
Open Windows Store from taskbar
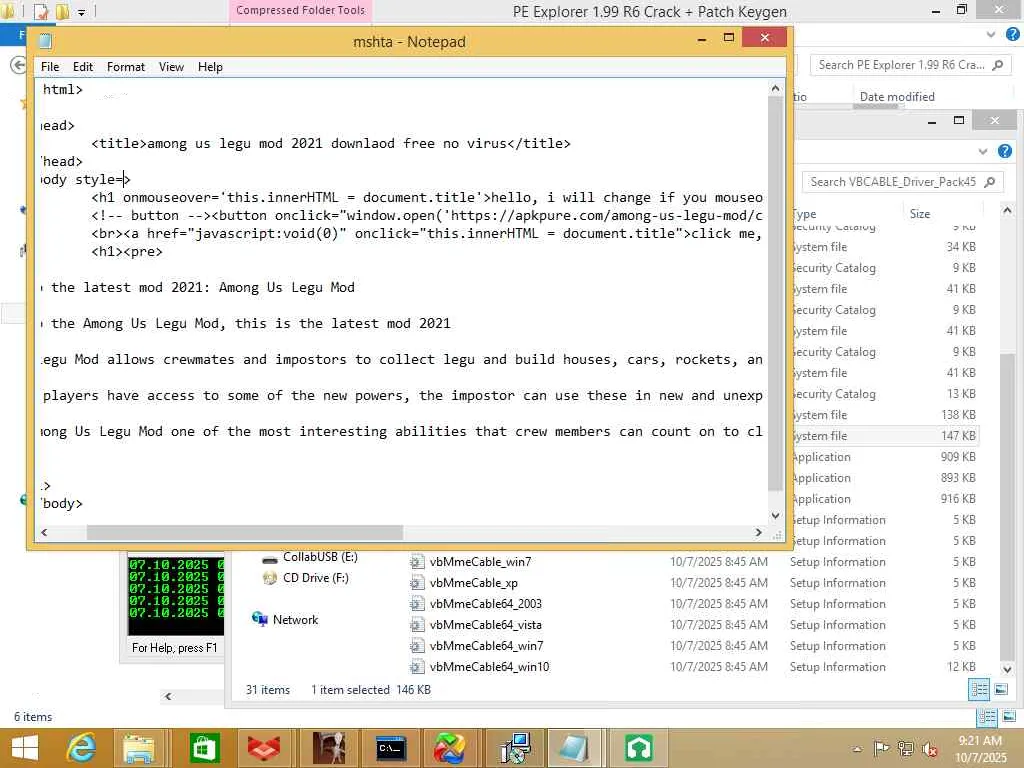[x=204, y=748]
